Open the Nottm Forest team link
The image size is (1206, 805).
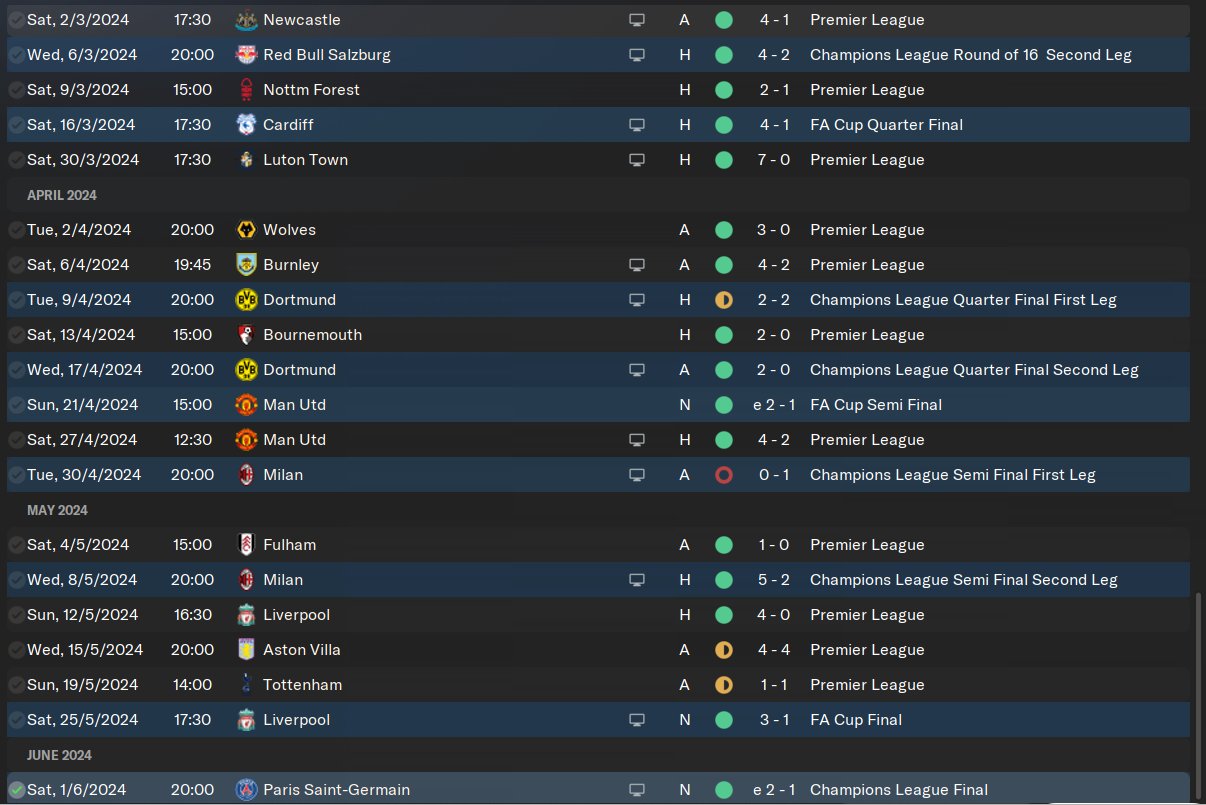tap(311, 90)
